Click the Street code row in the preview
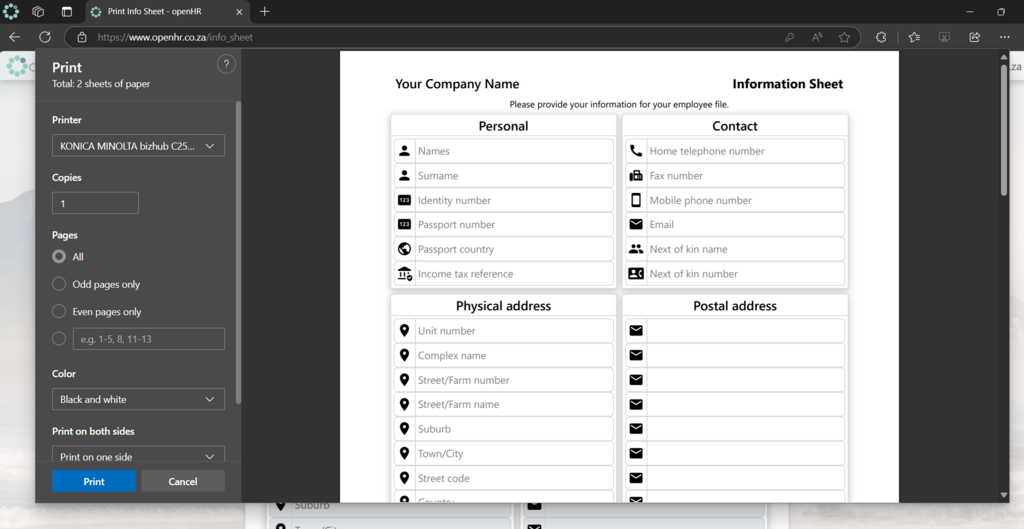 (x=504, y=478)
